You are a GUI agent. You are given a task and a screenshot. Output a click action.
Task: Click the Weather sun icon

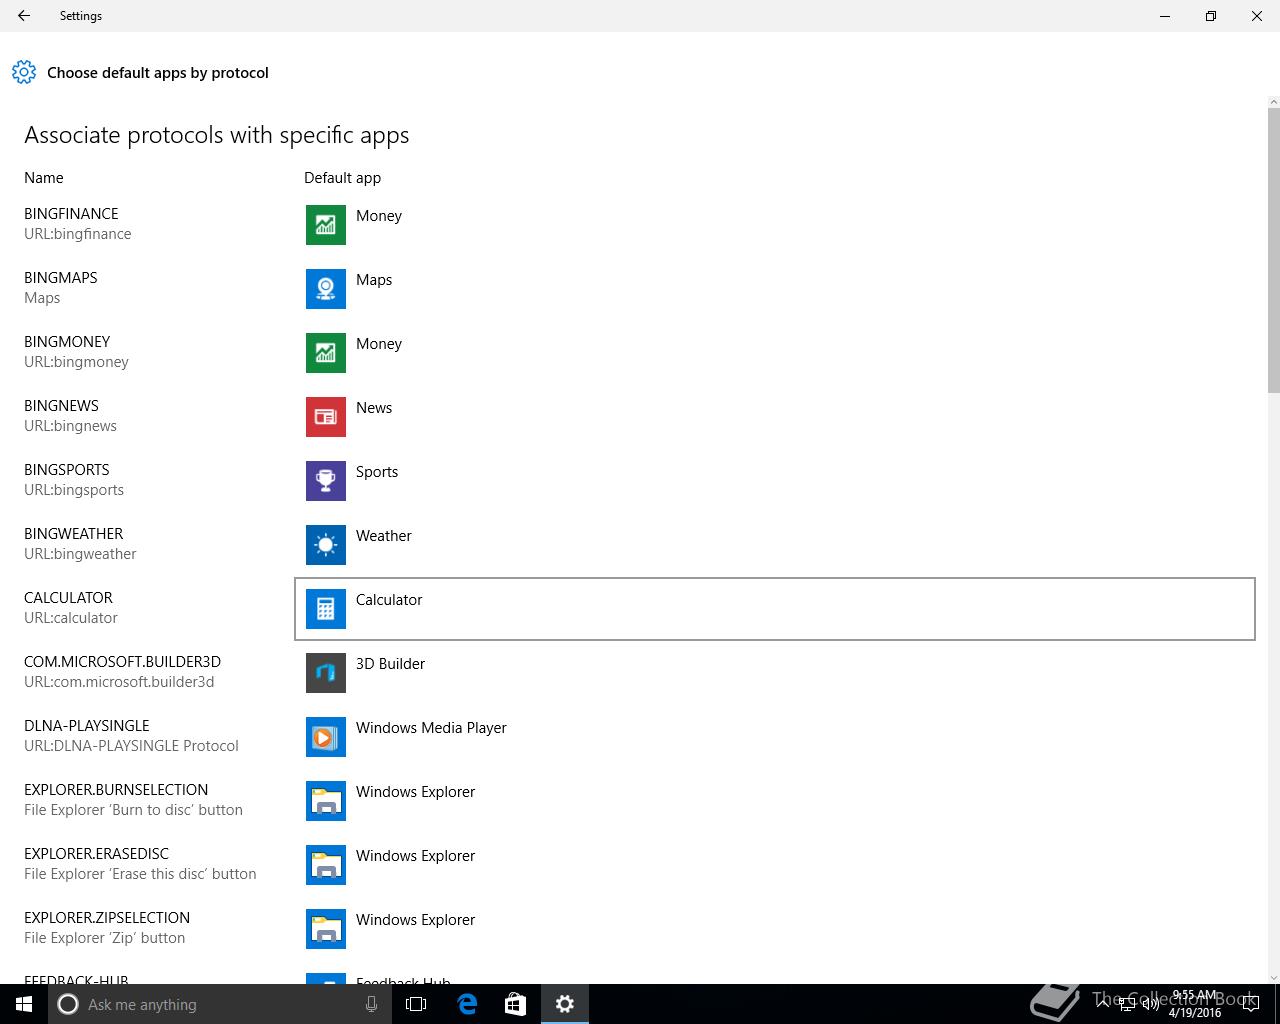click(x=326, y=545)
